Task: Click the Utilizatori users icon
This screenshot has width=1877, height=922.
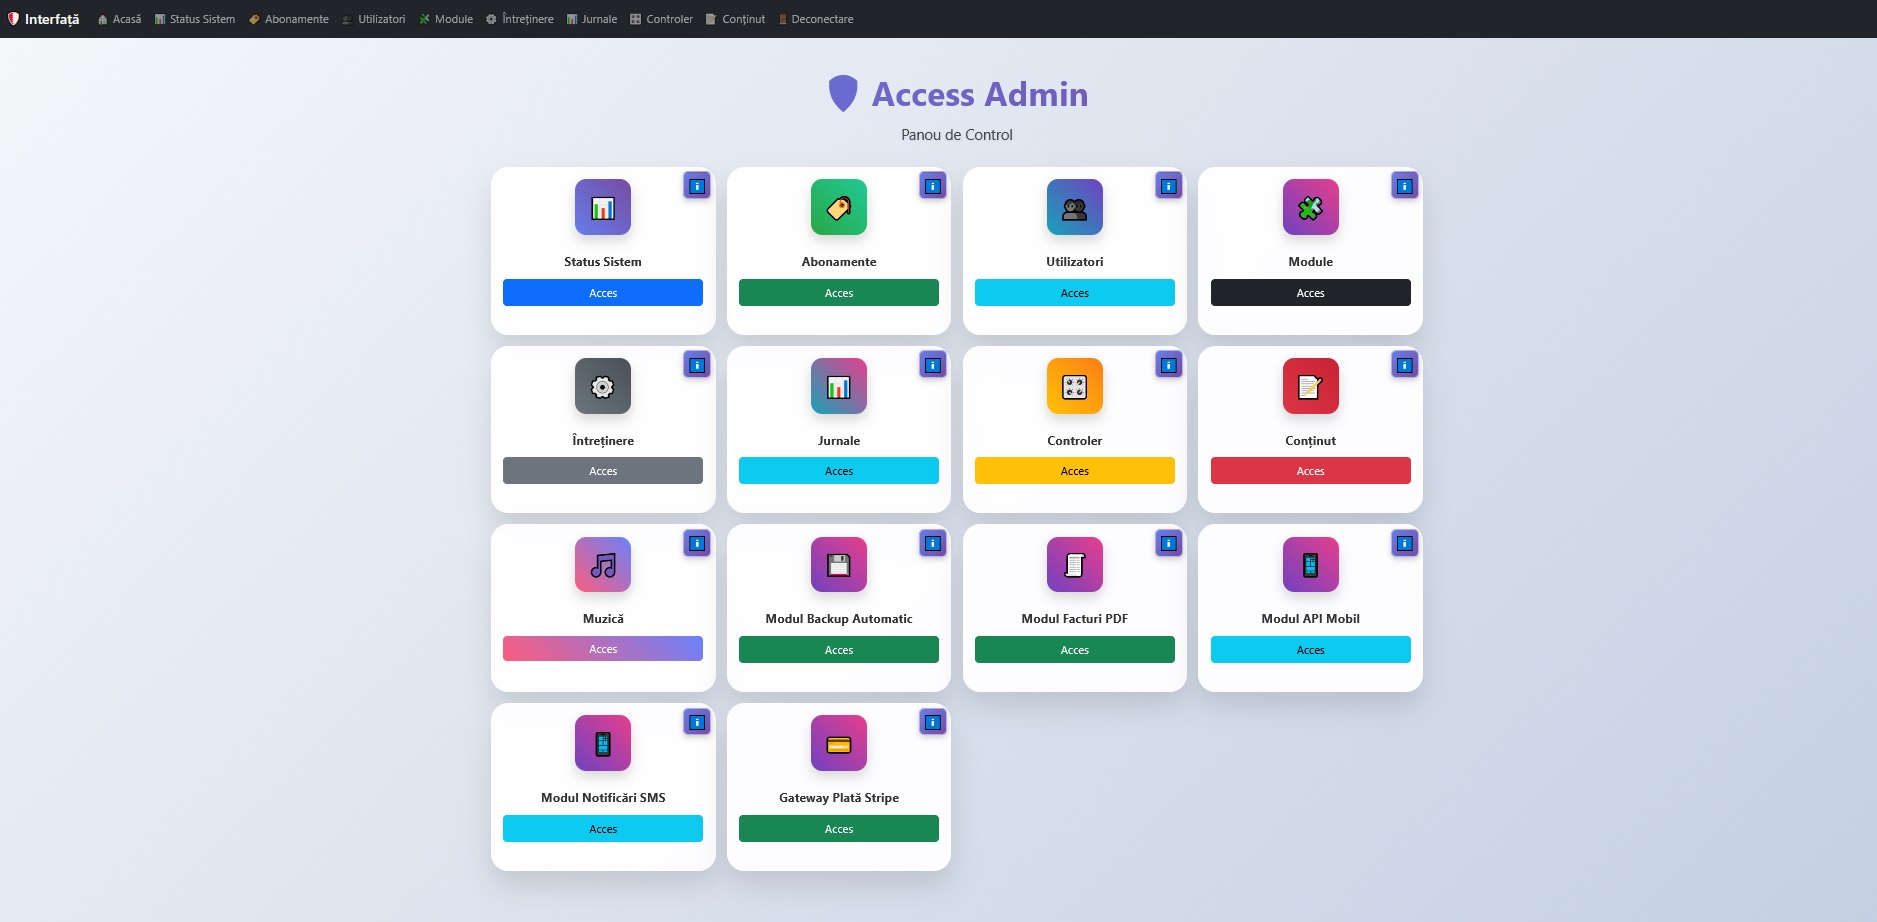Action: (1074, 207)
